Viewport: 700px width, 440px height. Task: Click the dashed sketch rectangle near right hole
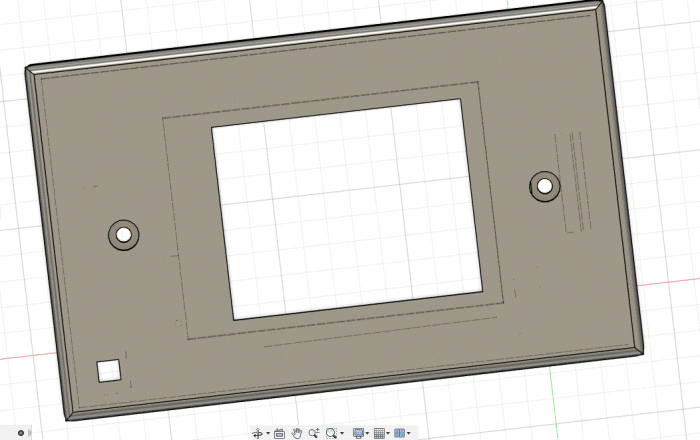[x=573, y=182]
